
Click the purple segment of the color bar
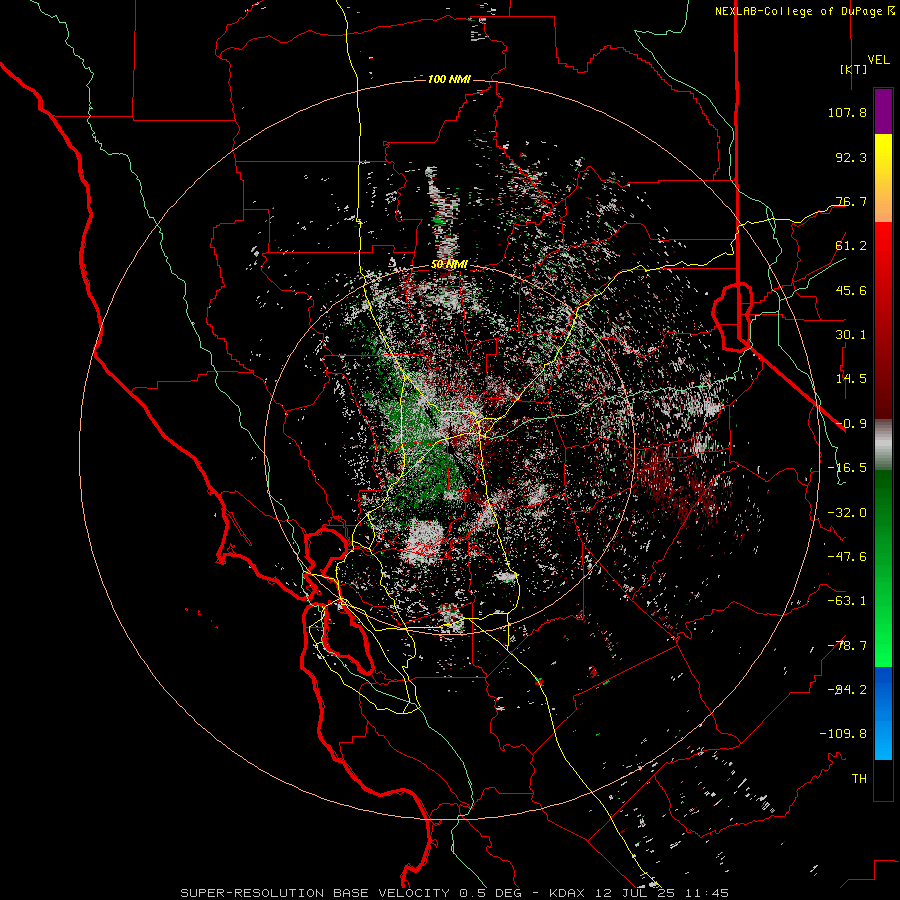coord(883,111)
